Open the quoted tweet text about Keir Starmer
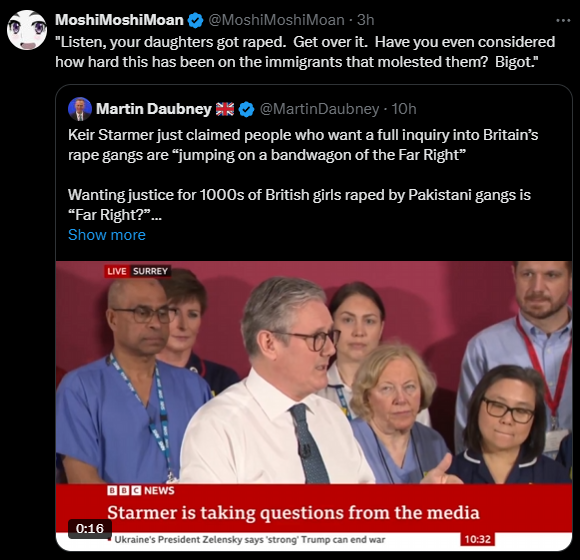The height and width of the screenshot is (560, 580). pos(303,175)
